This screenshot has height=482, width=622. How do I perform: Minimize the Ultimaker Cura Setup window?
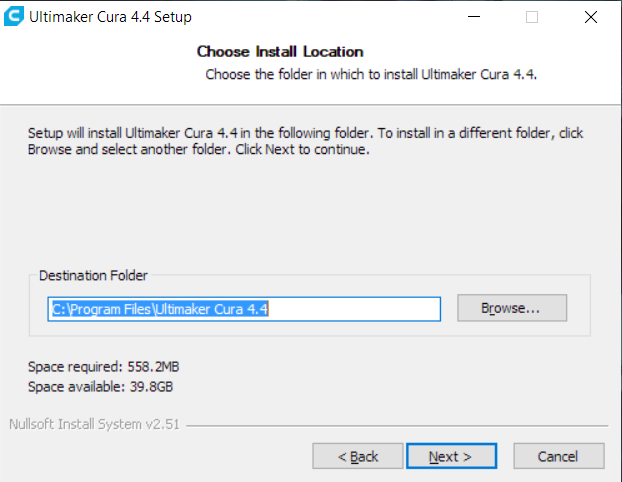pyautogui.click(x=474, y=17)
